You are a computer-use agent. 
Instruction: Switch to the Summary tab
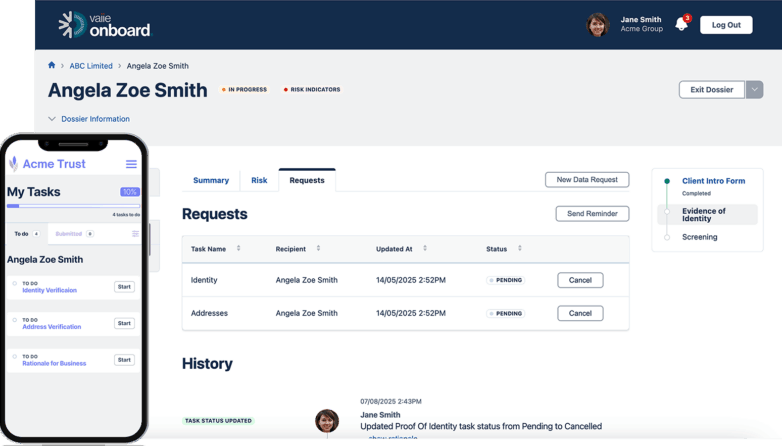click(211, 181)
